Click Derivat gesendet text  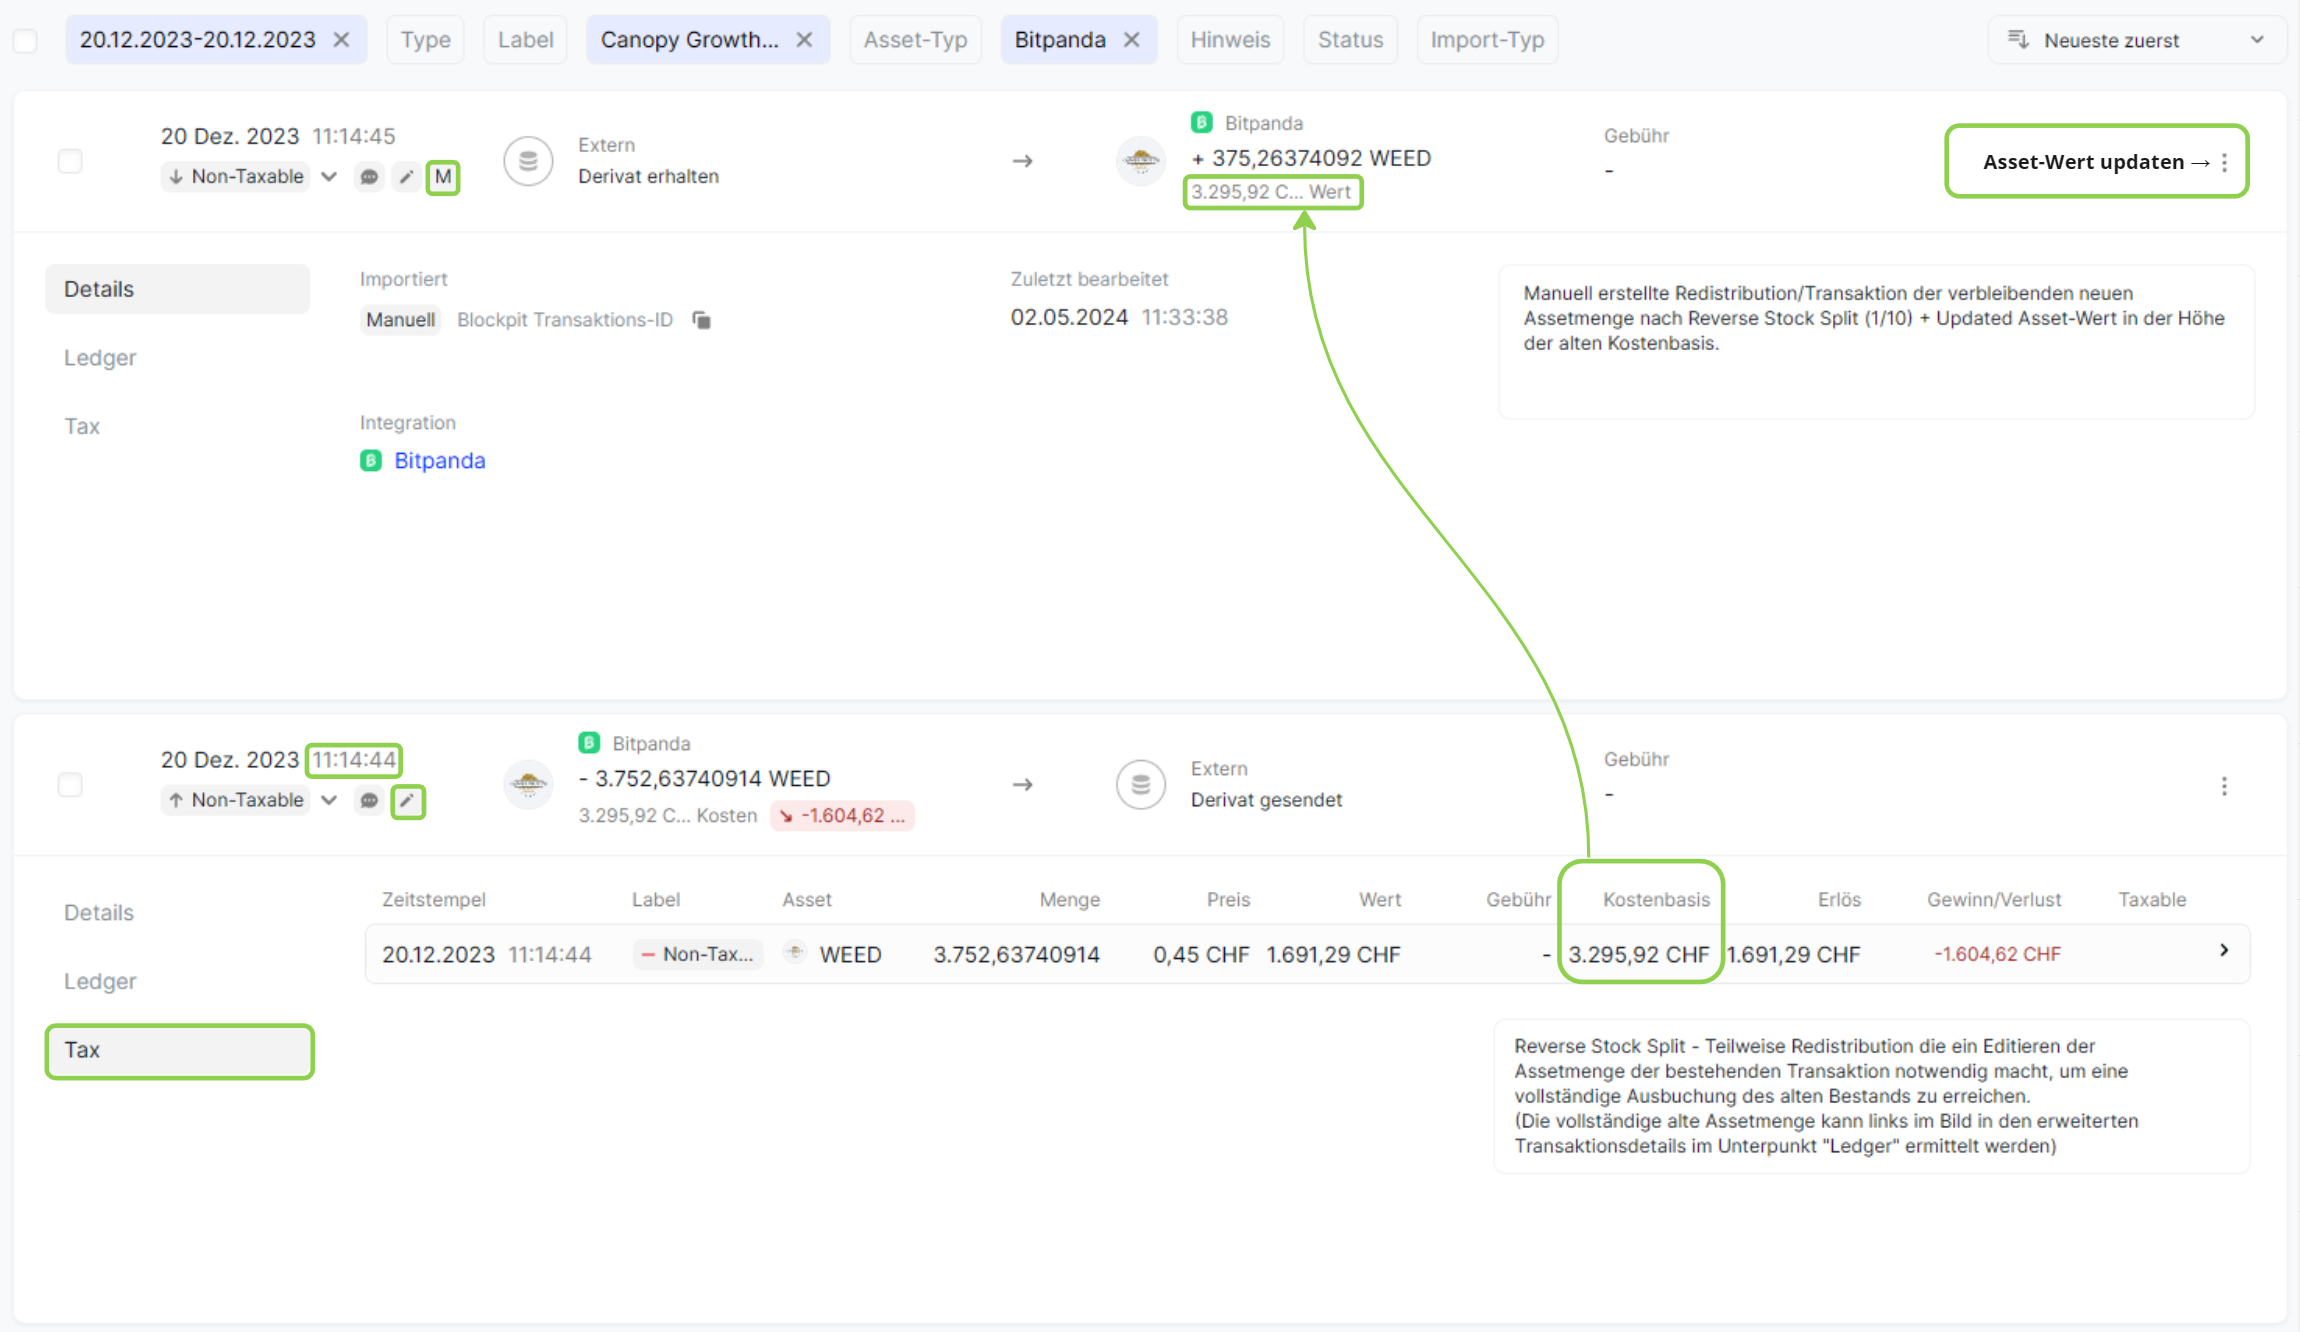pos(1266,800)
